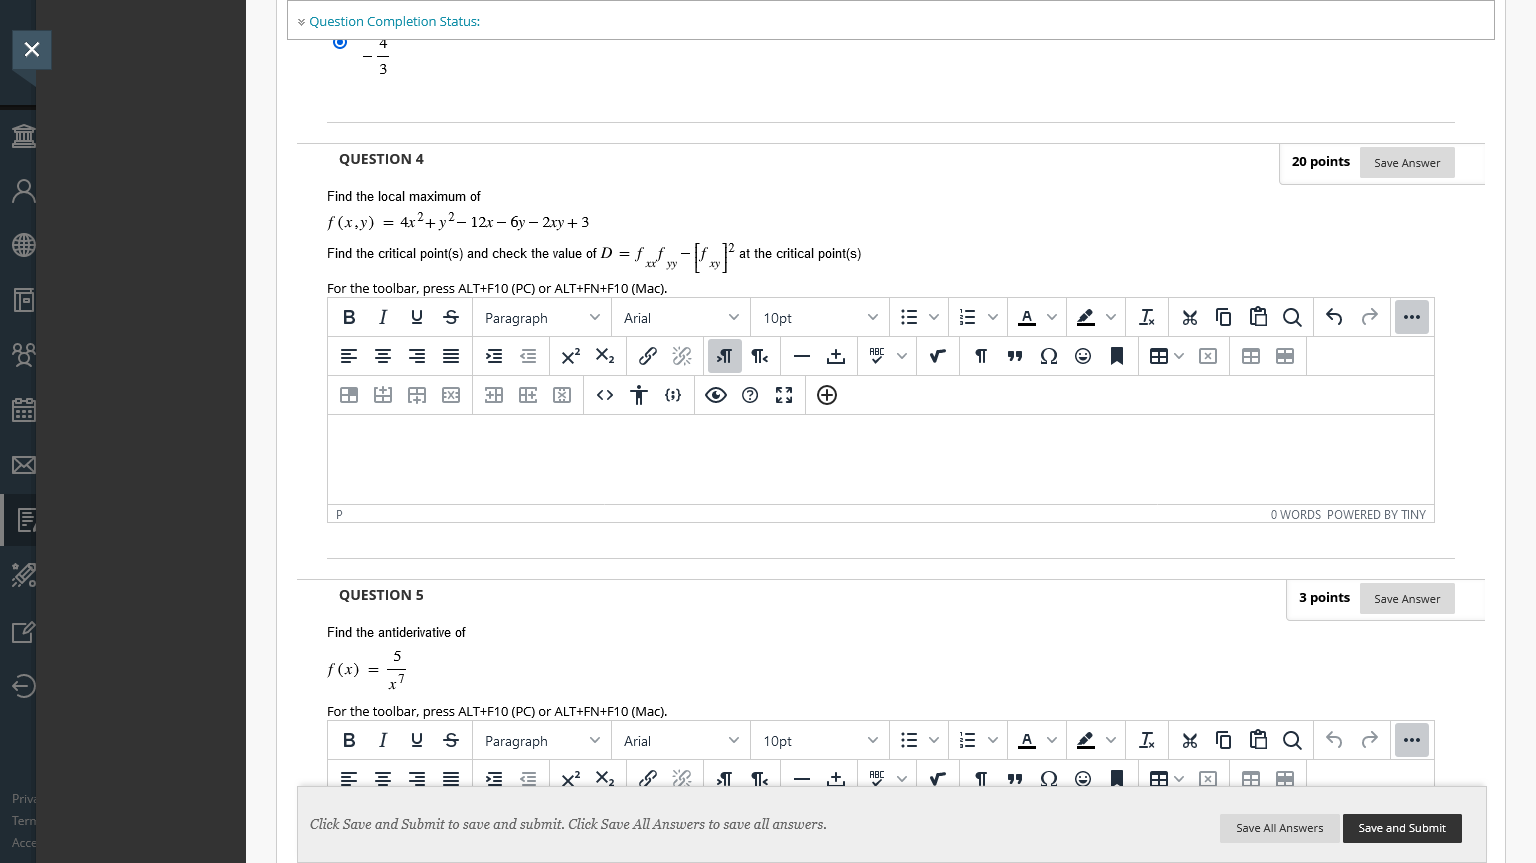Insert horizontal line in Question 4
1536x863 pixels.
(x=802, y=356)
